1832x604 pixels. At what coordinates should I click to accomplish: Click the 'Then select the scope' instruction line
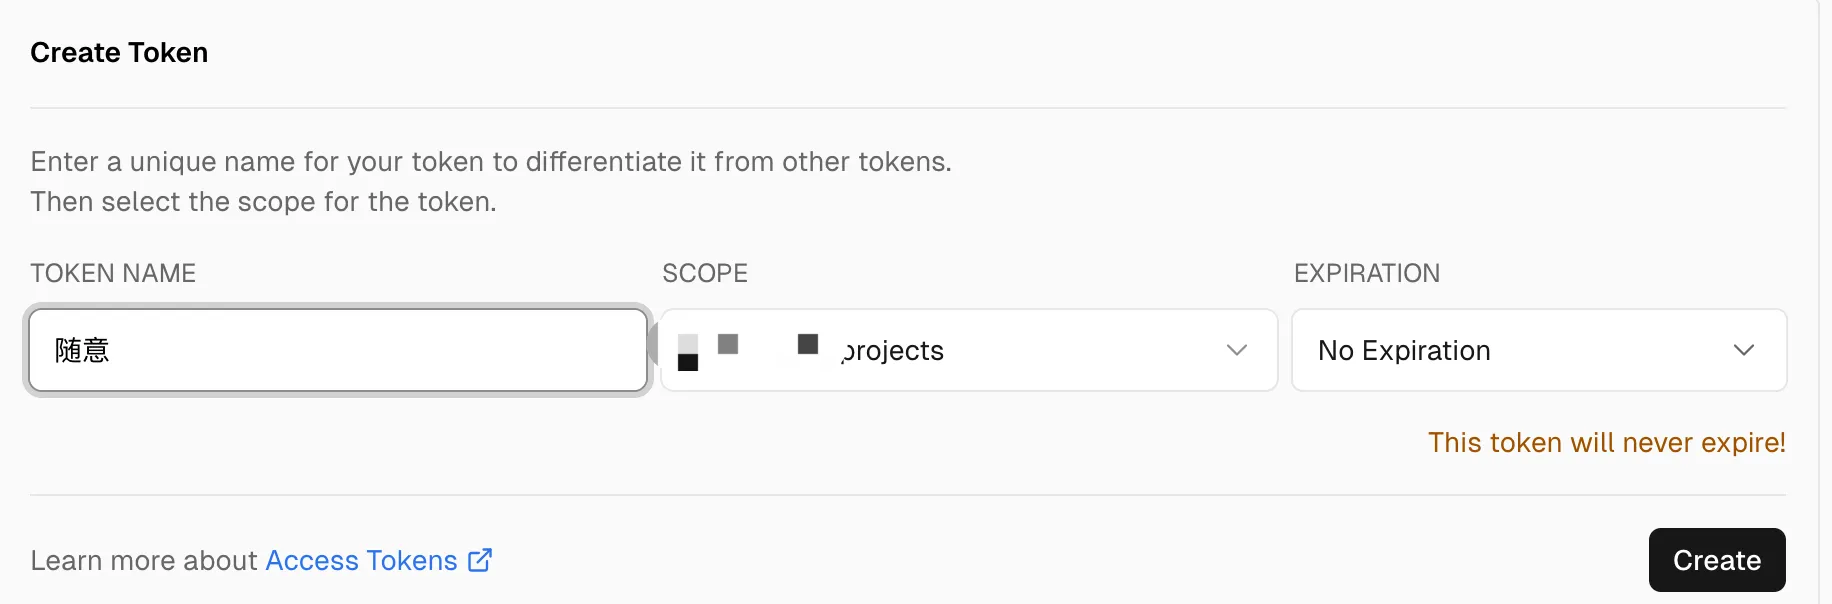point(263,201)
